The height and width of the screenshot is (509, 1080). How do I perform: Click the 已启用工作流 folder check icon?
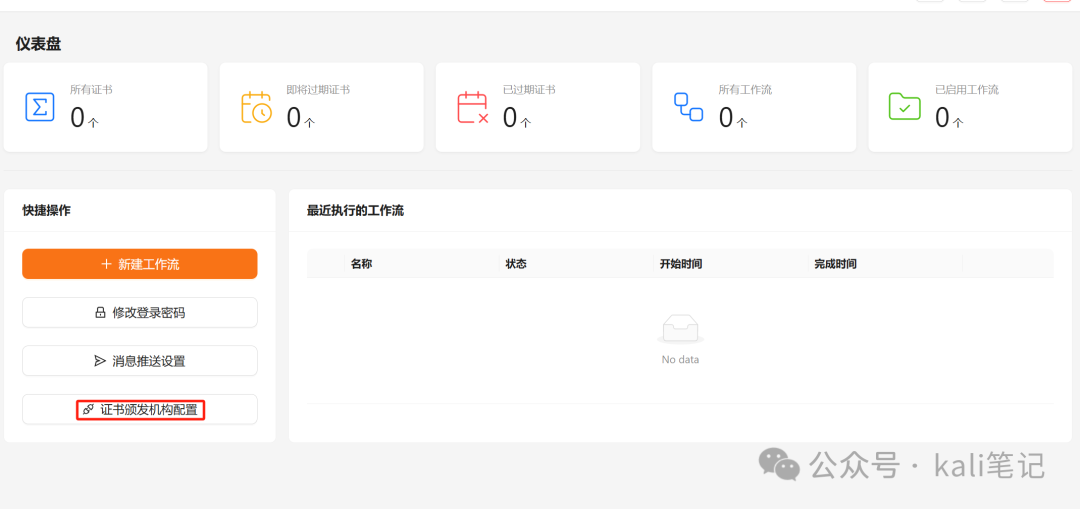(904, 107)
